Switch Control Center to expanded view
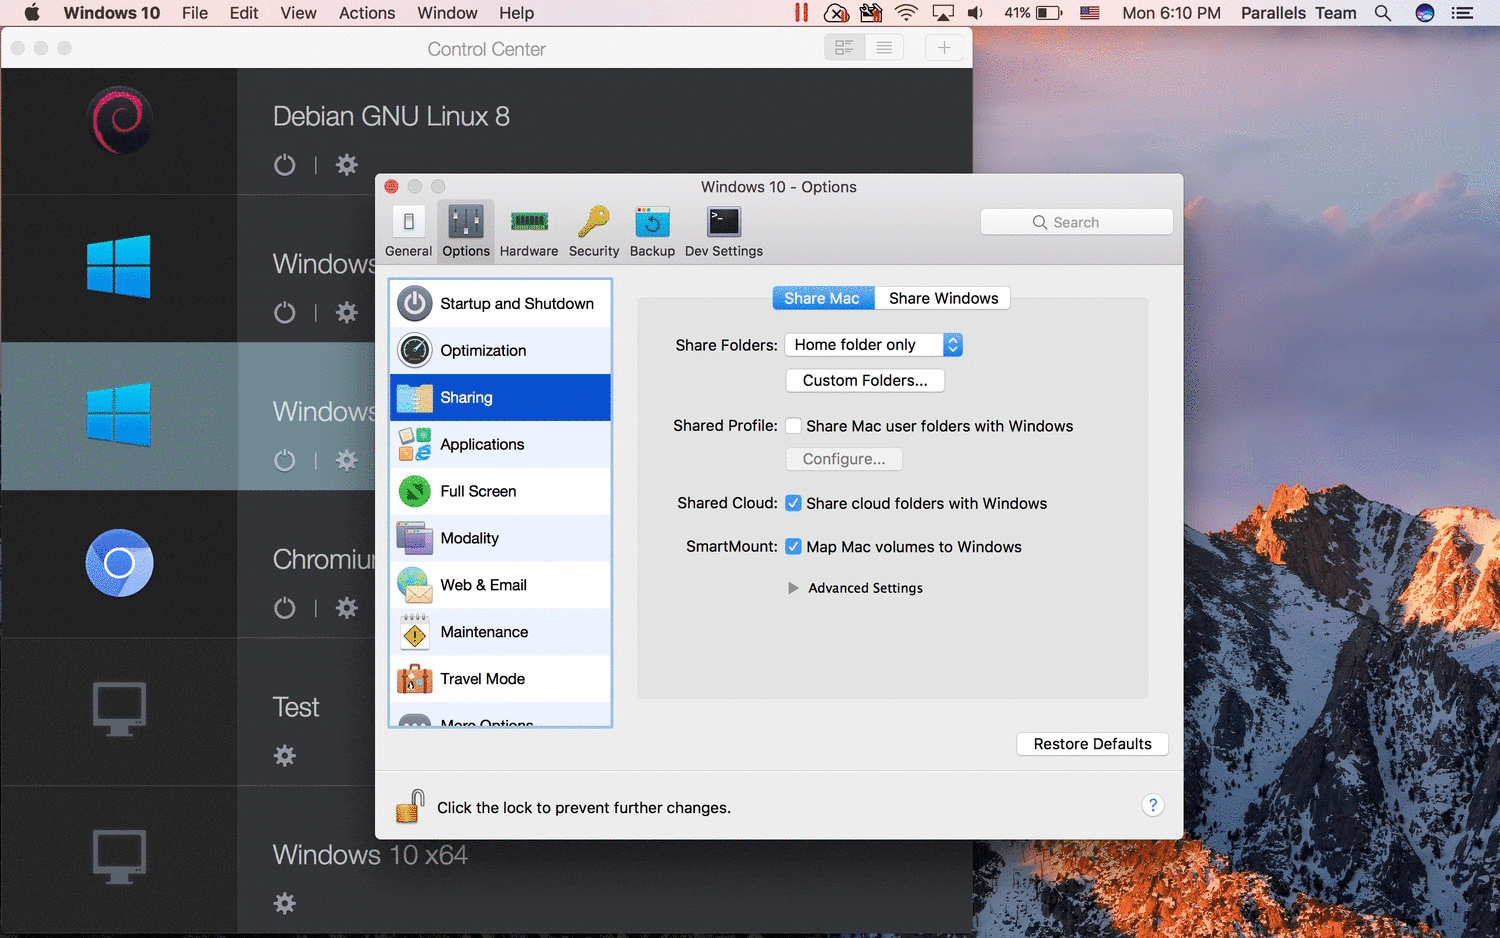1500x938 pixels. click(x=844, y=48)
